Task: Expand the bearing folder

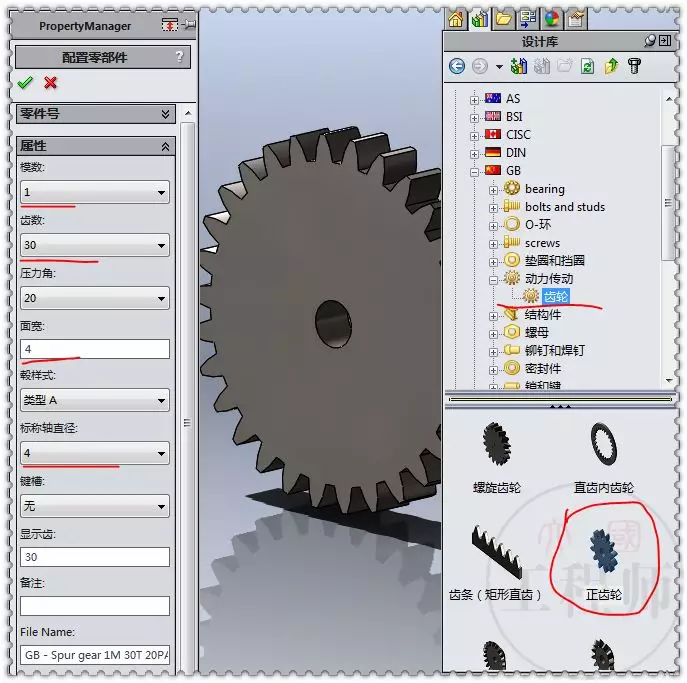Action: pos(493,190)
